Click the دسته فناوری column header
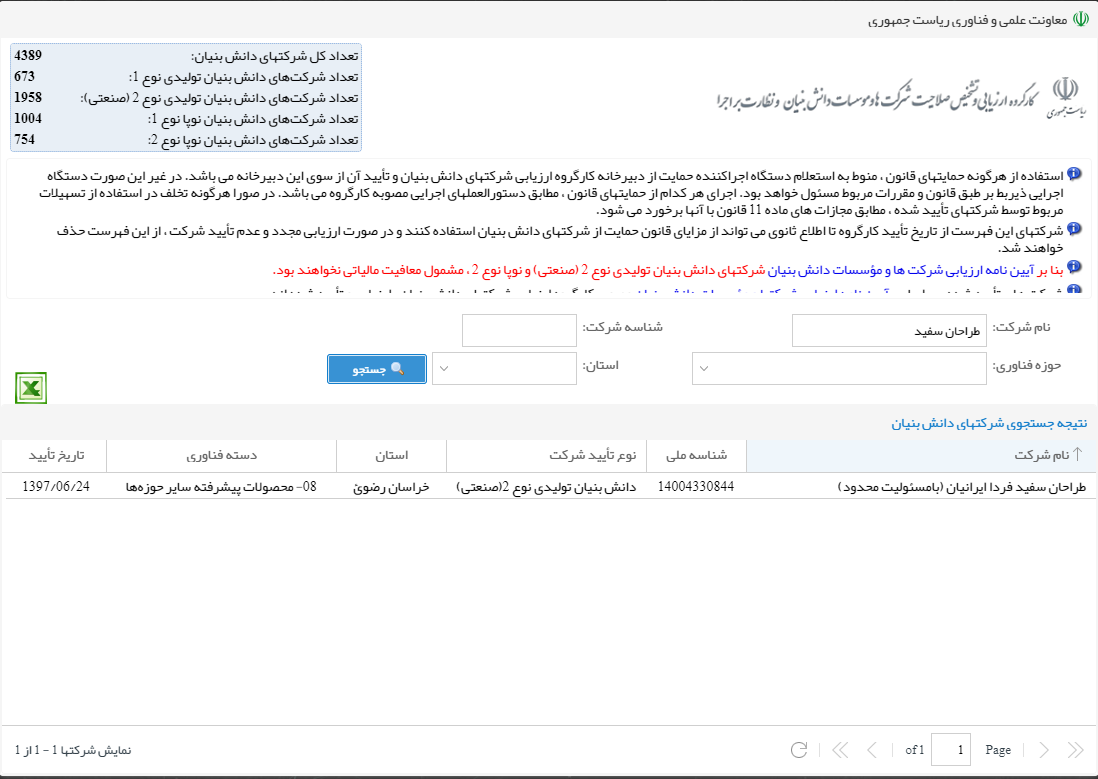The width and height of the screenshot is (1098, 779). click(221, 455)
